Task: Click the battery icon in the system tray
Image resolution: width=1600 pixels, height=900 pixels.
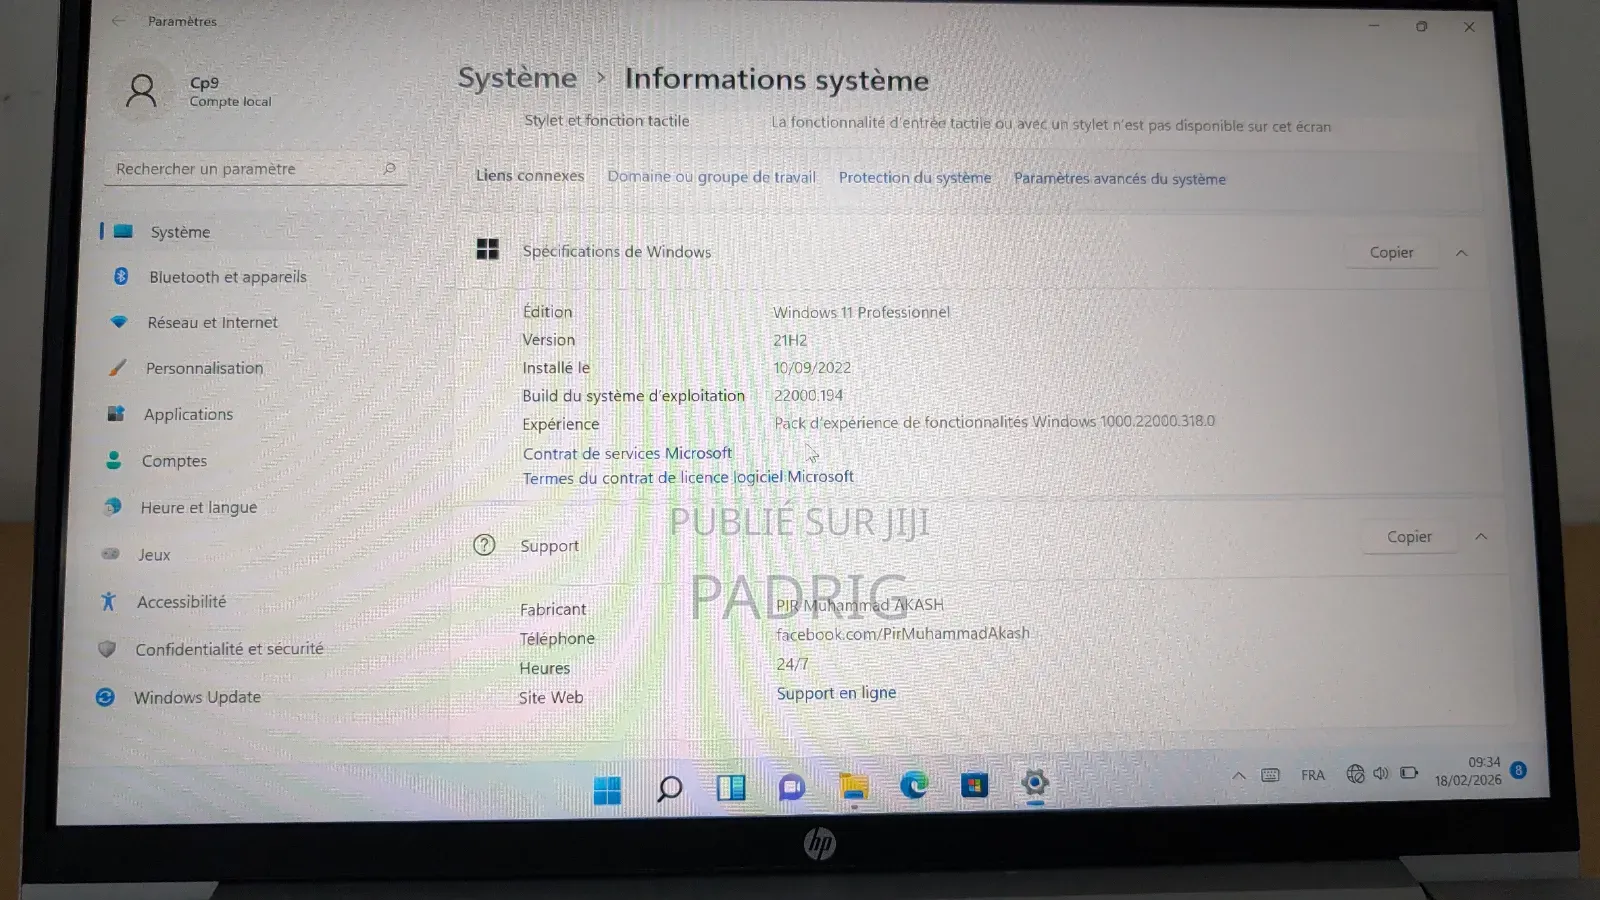Action: [1409, 773]
